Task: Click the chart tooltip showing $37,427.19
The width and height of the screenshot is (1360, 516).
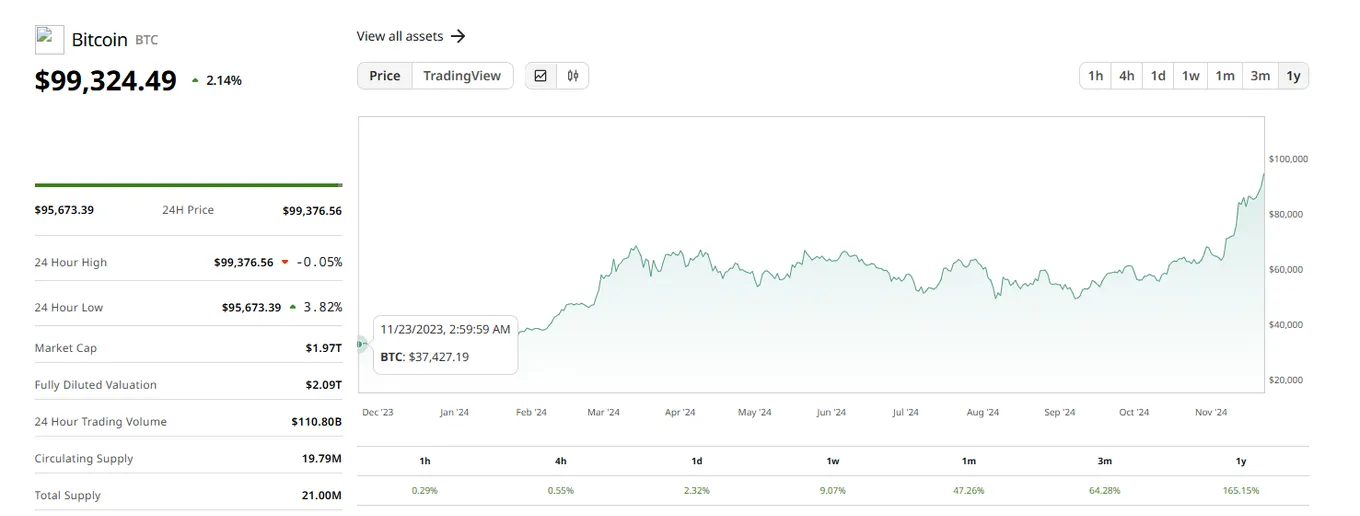Action: [x=446, y=345]
